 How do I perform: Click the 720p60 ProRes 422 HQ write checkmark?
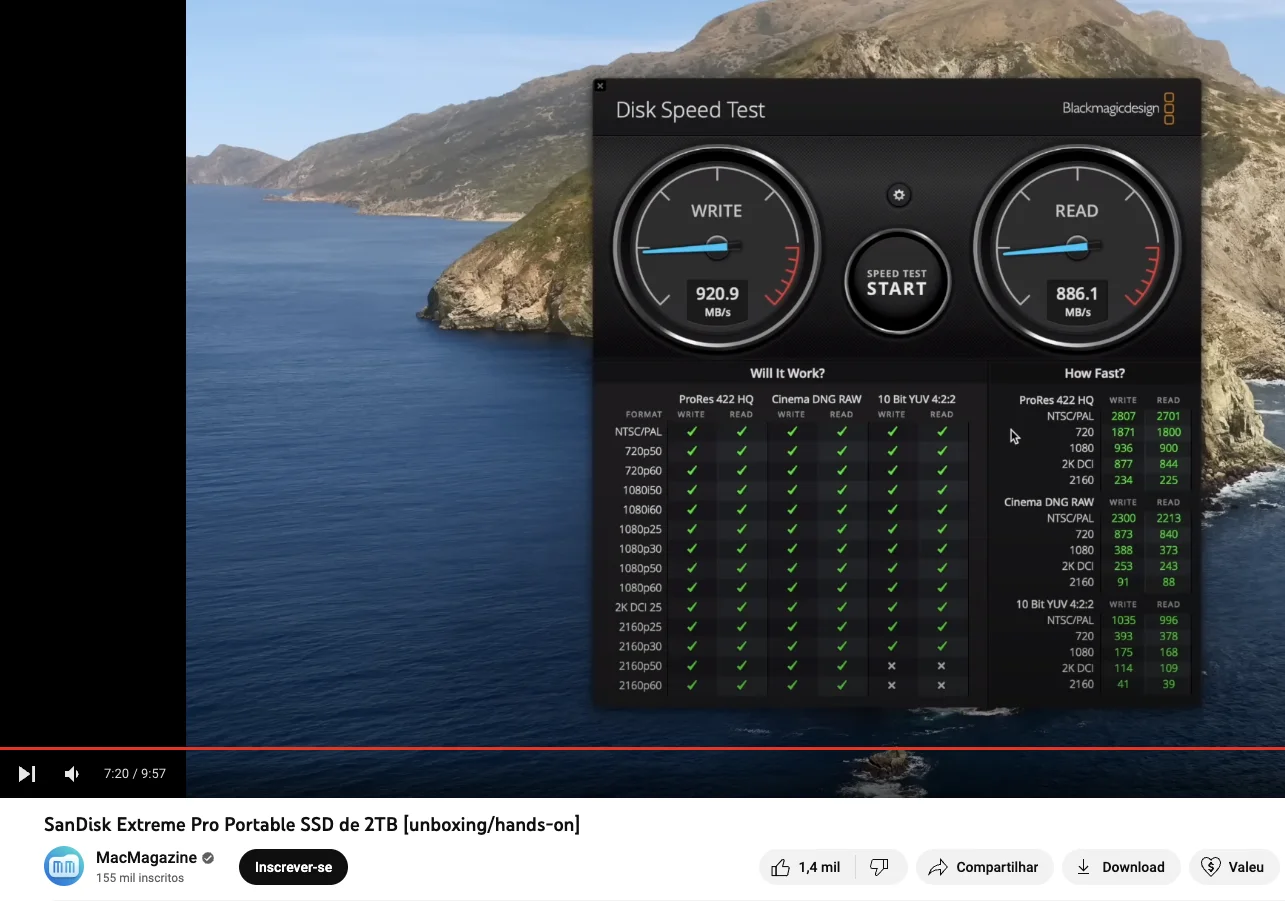[x=691, y=471]
